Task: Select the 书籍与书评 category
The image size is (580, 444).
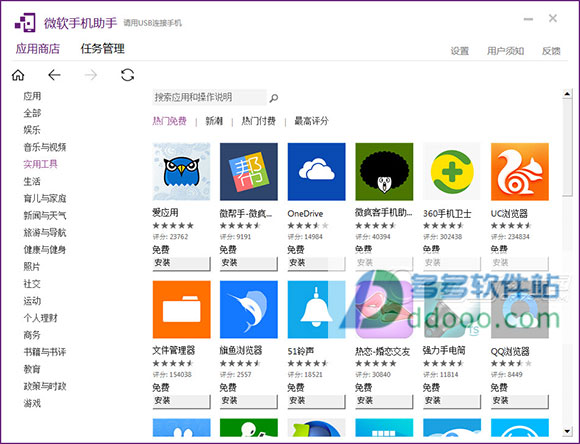Action: tap(45, 352)
